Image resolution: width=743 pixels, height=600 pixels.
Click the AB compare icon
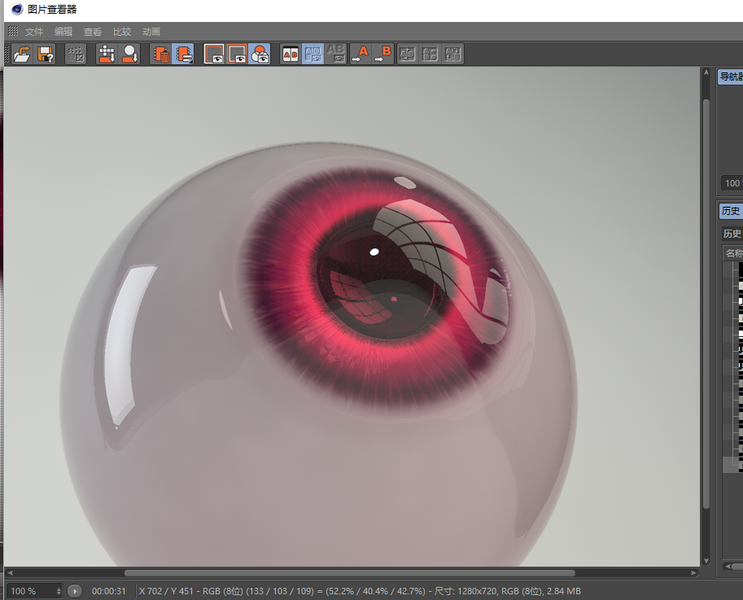click(290, 54)
